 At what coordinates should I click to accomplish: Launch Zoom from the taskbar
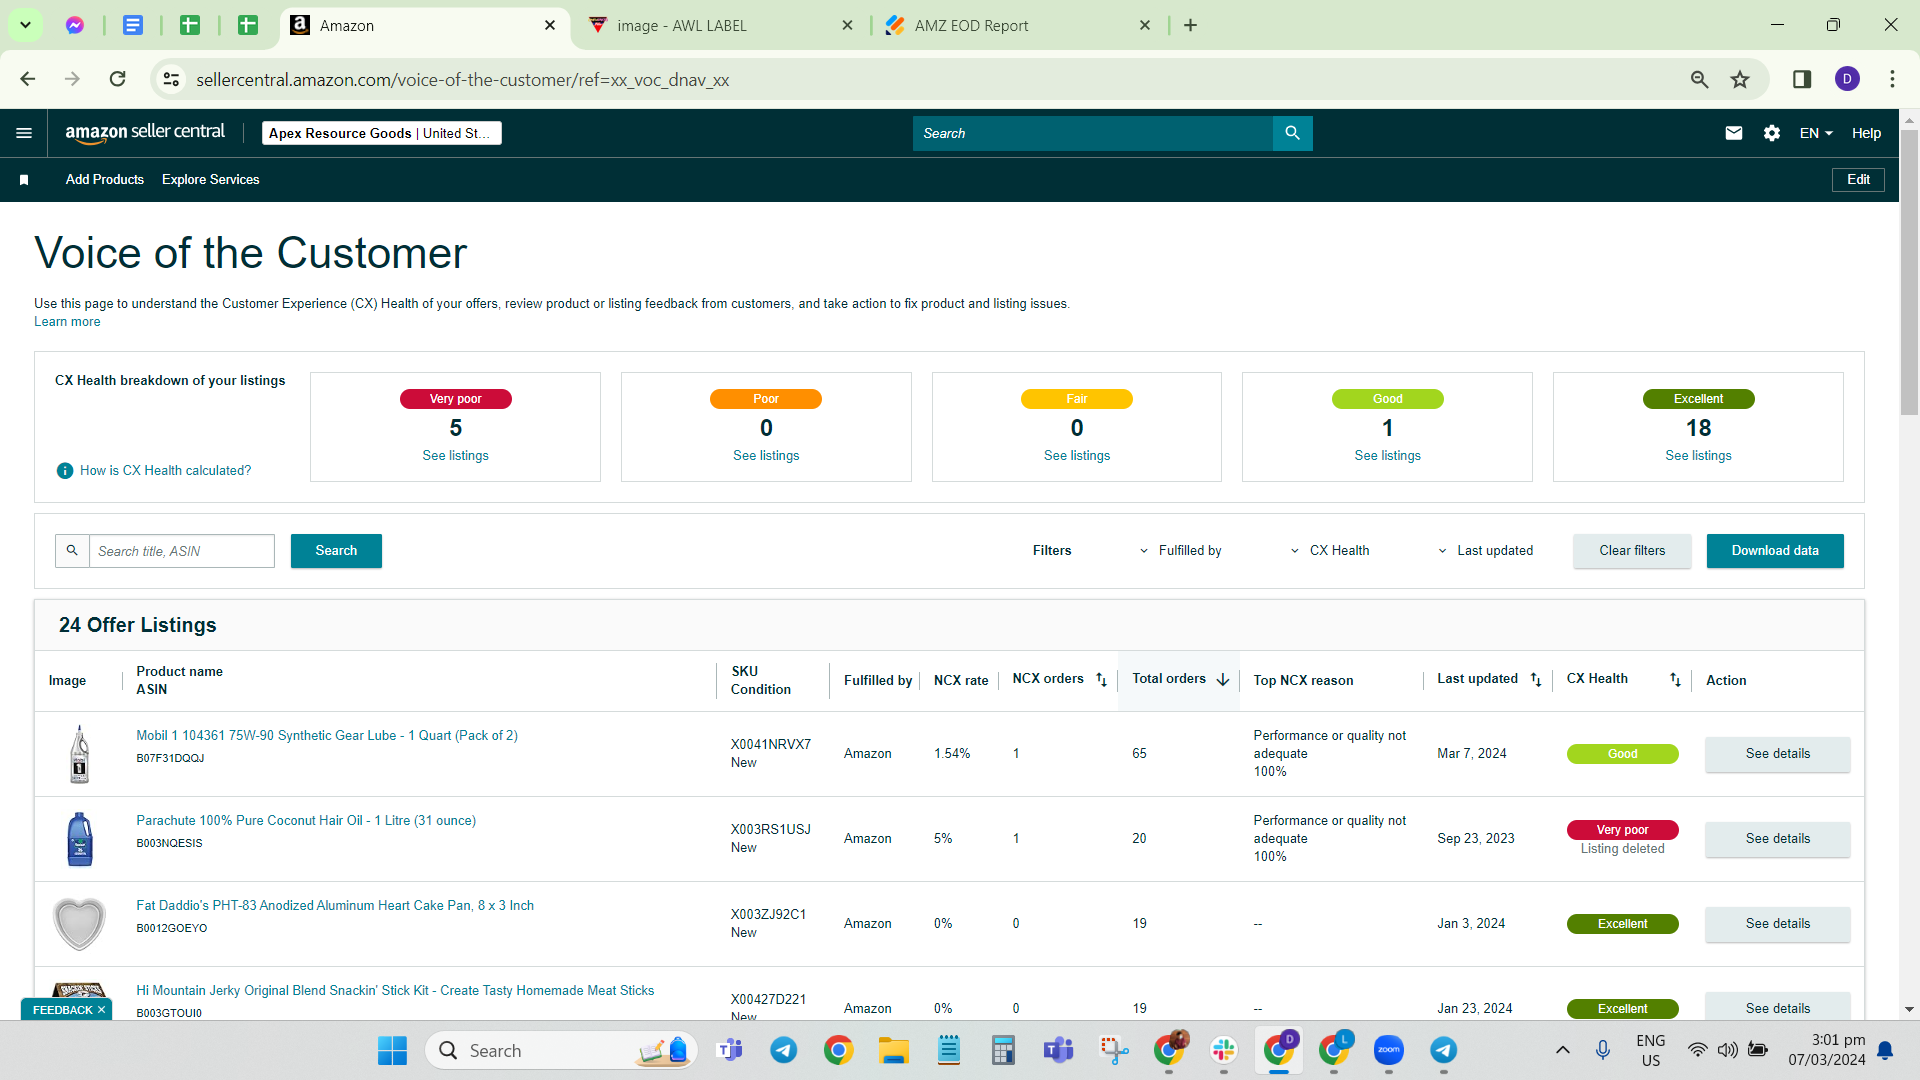point(1388,1050)
